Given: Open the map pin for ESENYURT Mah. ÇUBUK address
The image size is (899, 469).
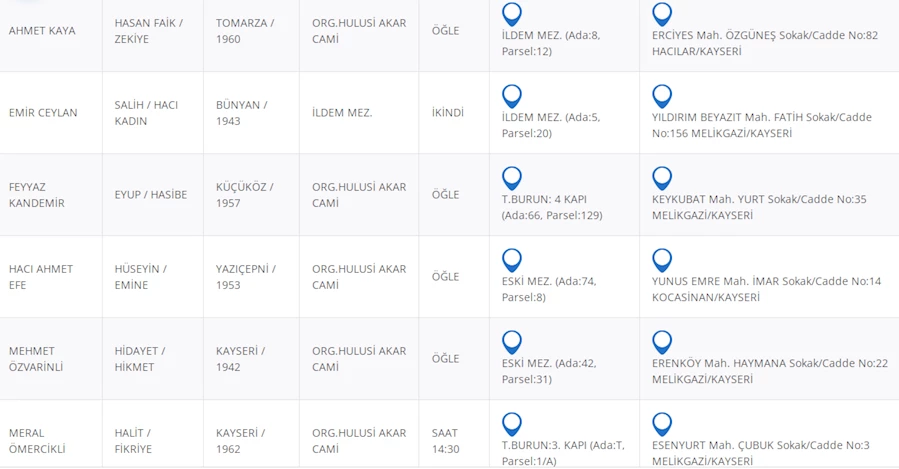Looking at the screenshot, I should [662, 425].
